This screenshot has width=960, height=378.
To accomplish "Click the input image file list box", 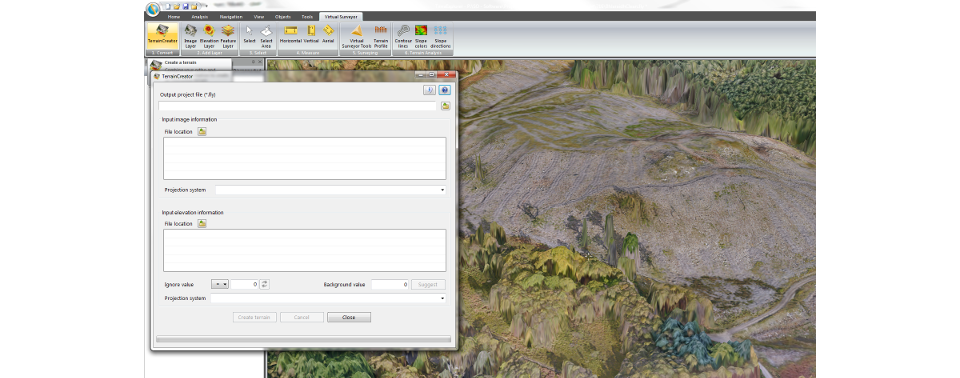I will click(x=304, y=158).
